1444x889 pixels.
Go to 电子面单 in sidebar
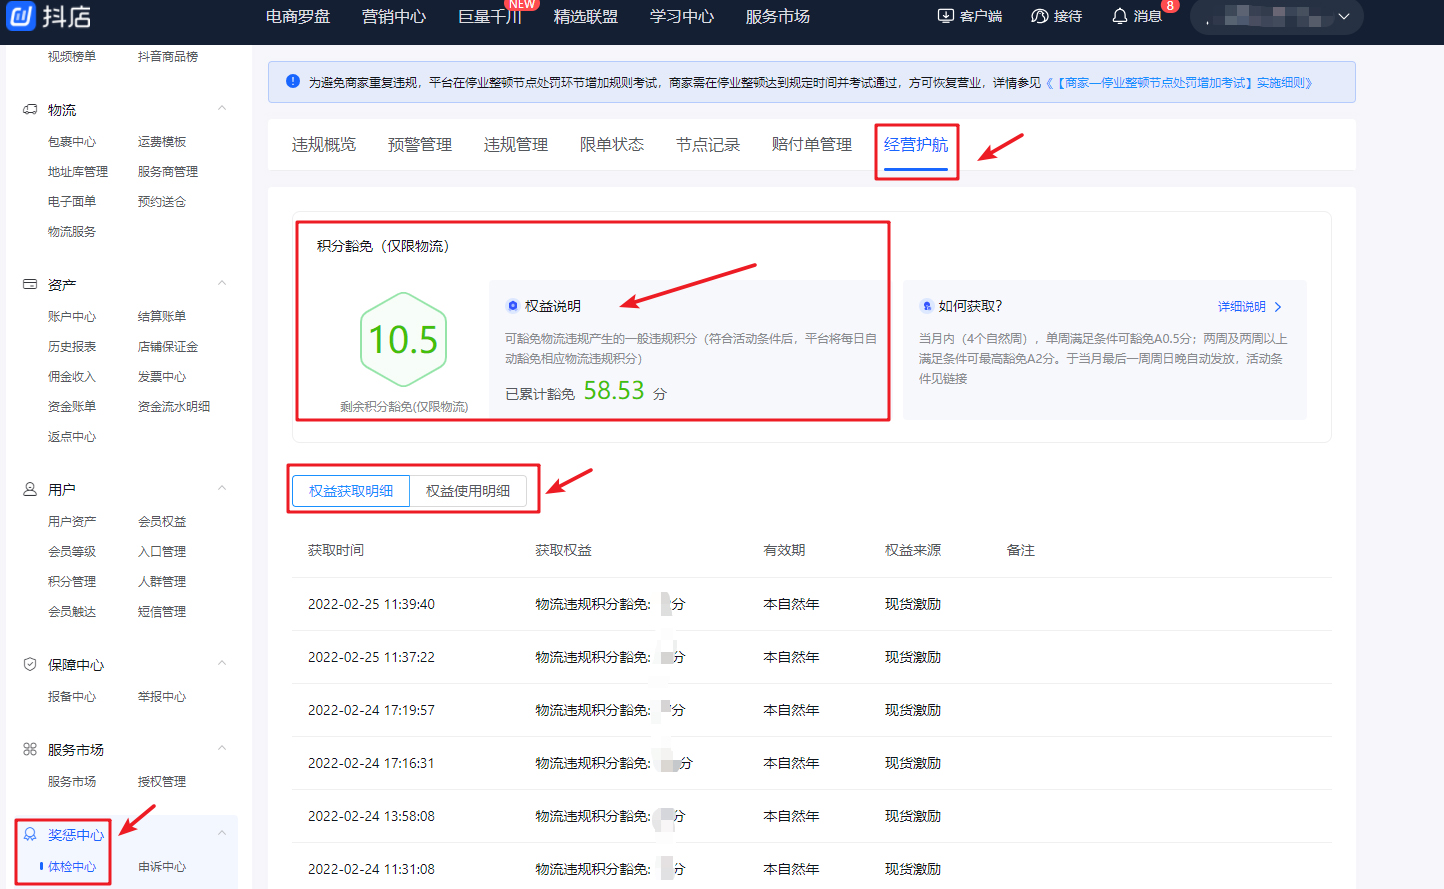[x=72, y=202]
